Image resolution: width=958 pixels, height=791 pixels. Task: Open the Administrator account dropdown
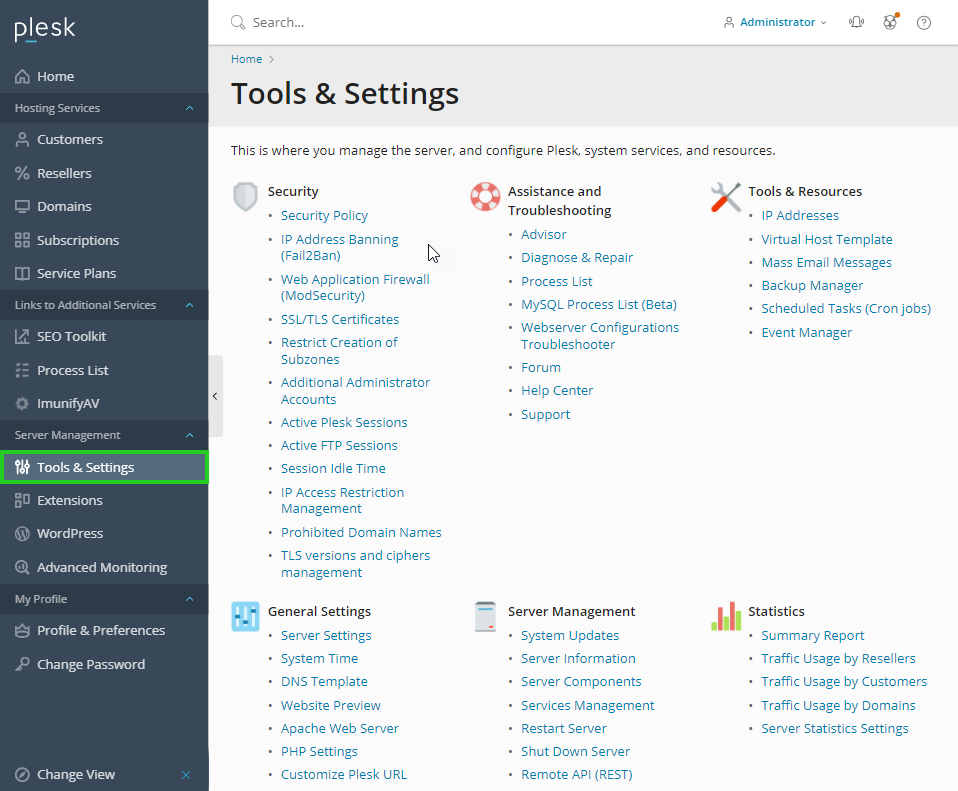pos(775,22)
